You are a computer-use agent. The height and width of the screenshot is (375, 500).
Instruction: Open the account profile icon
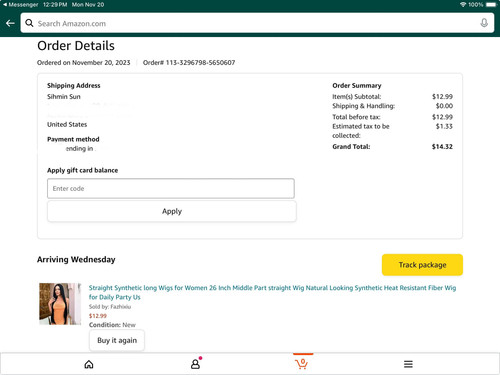[196, 364]
